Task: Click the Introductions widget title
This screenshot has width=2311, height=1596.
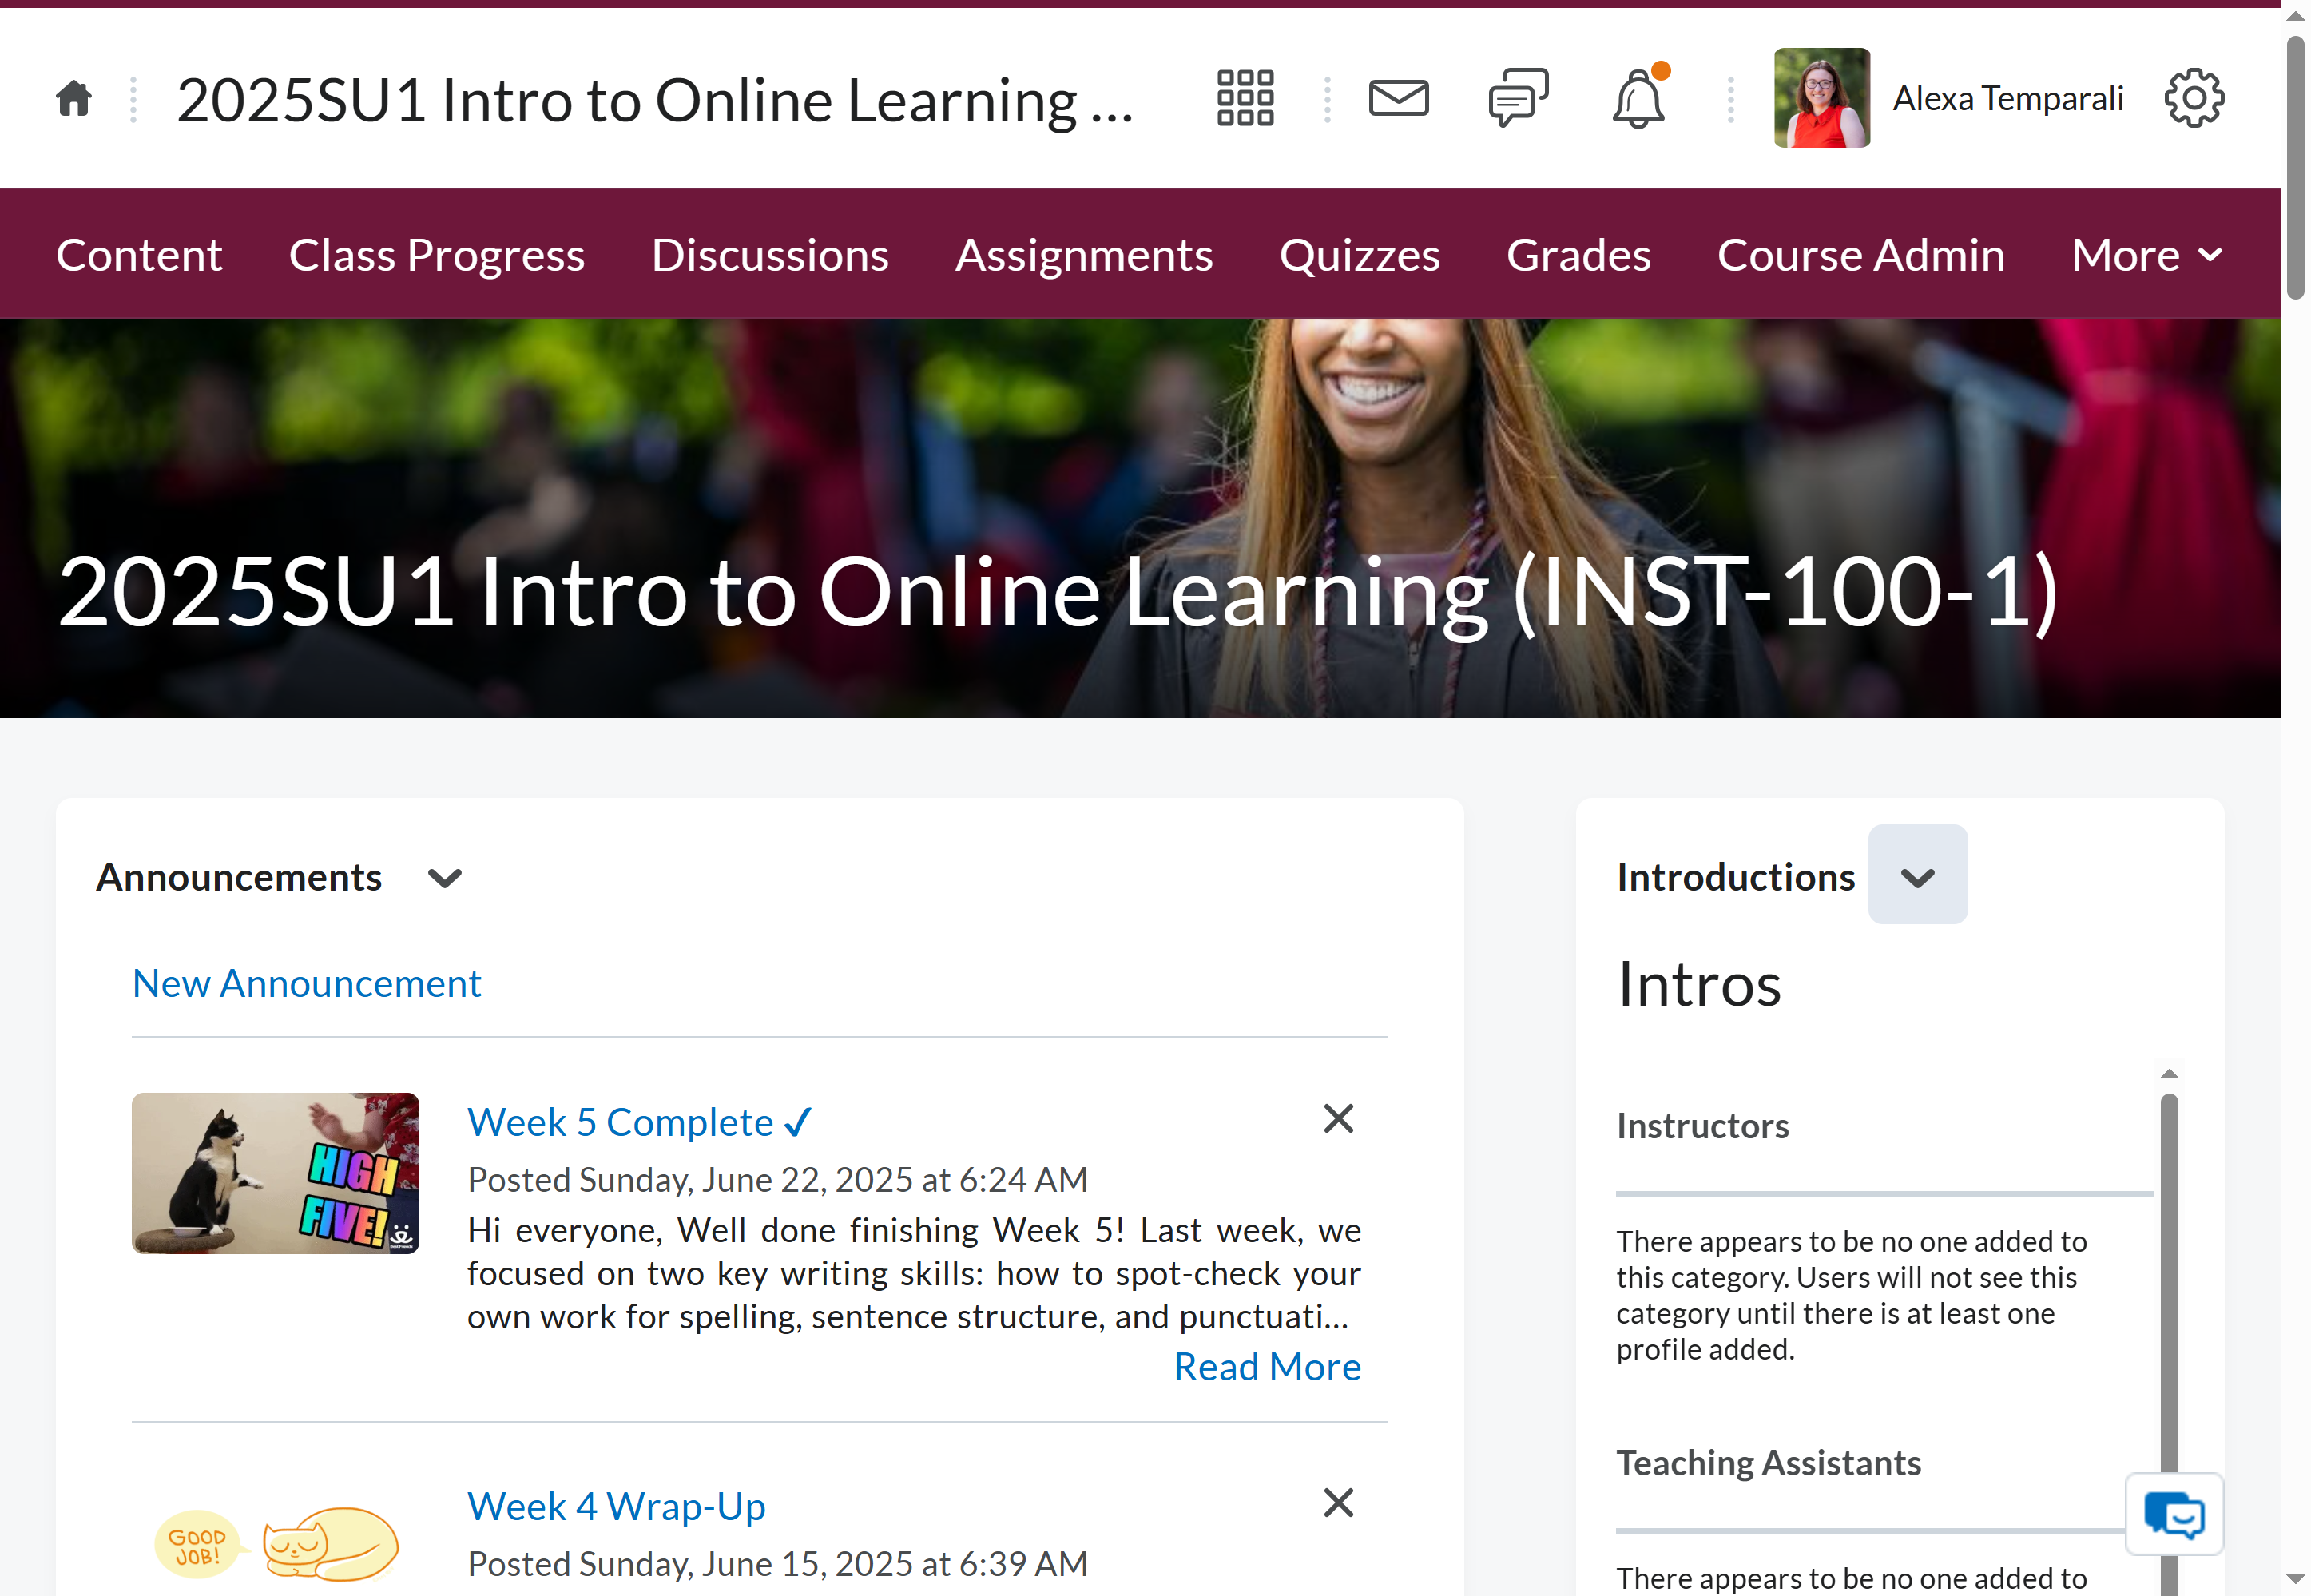Action: (1735, 877)
